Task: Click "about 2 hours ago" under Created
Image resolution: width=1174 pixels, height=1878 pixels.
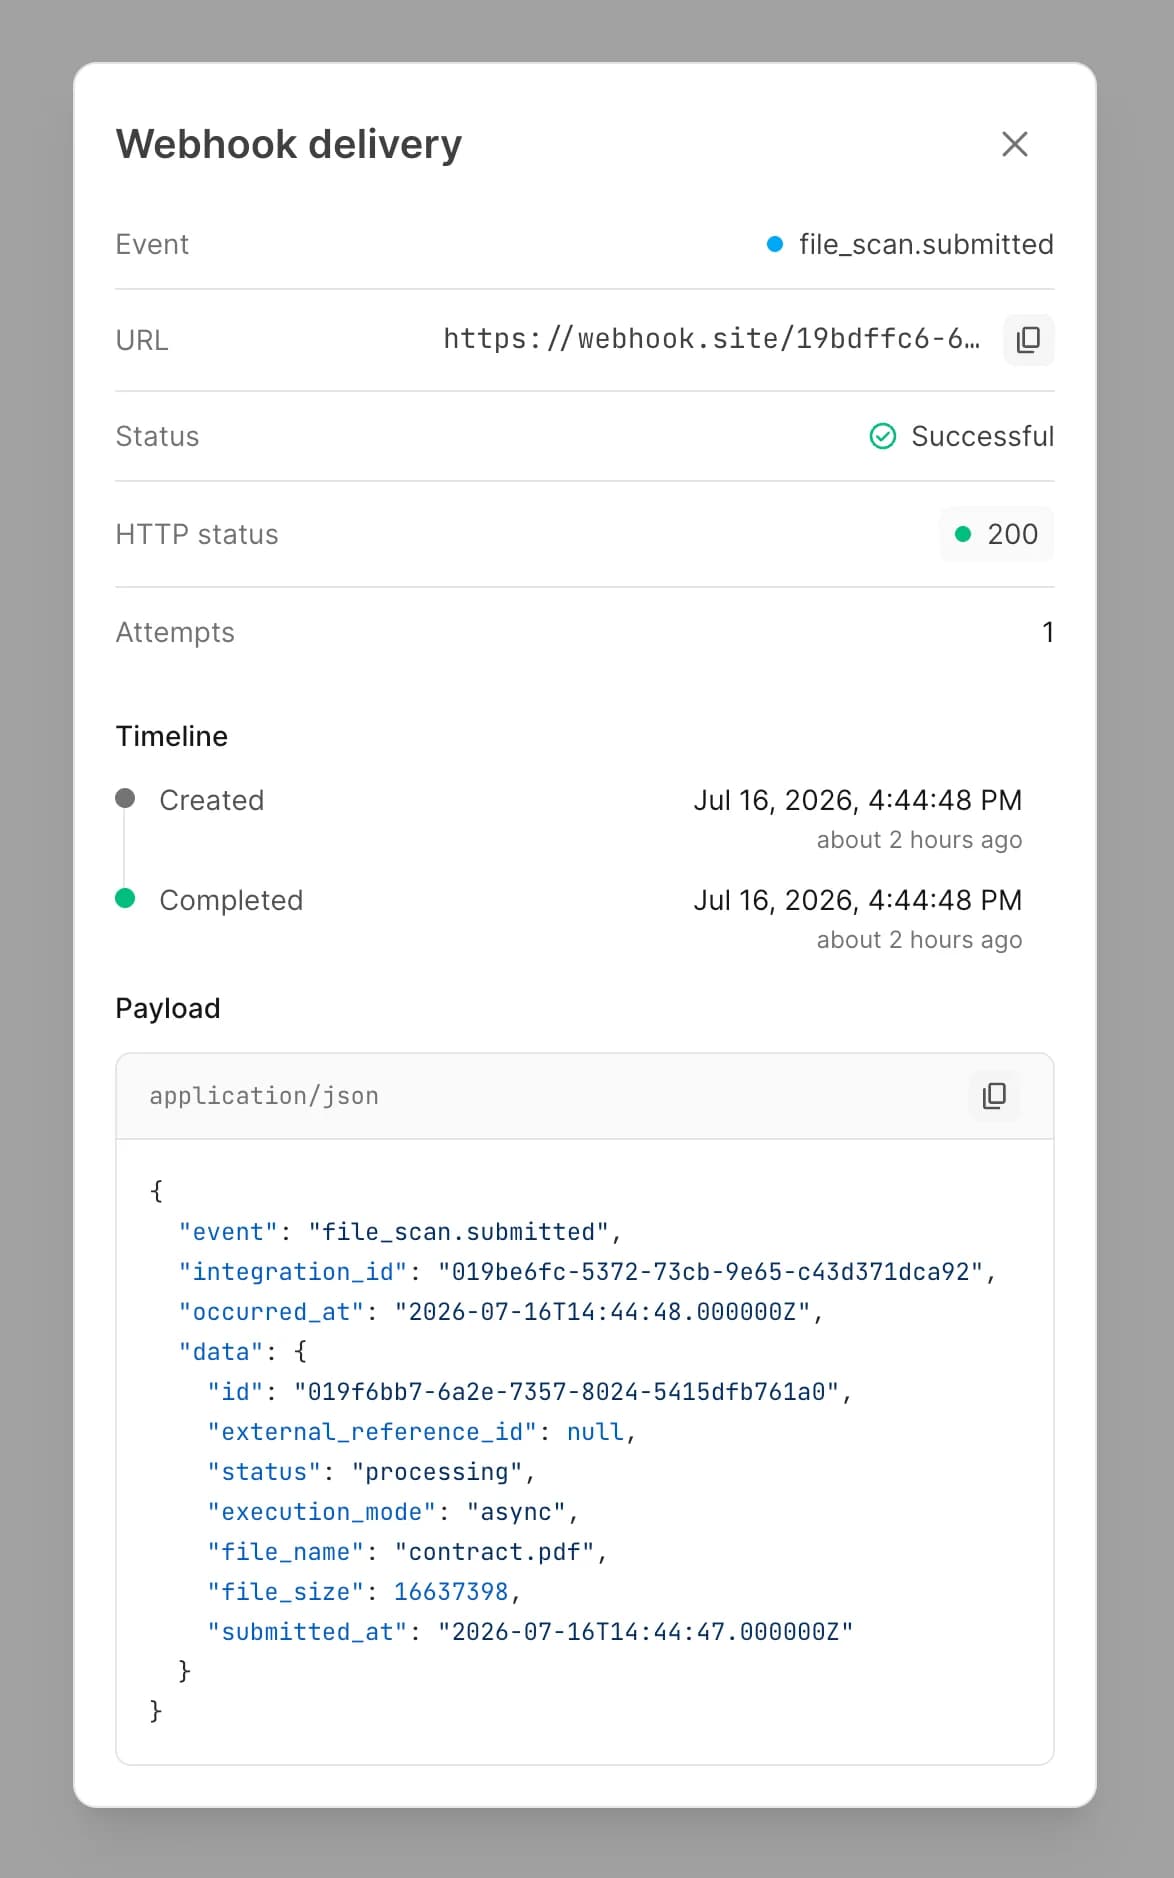Action: [x=919, y=840]
